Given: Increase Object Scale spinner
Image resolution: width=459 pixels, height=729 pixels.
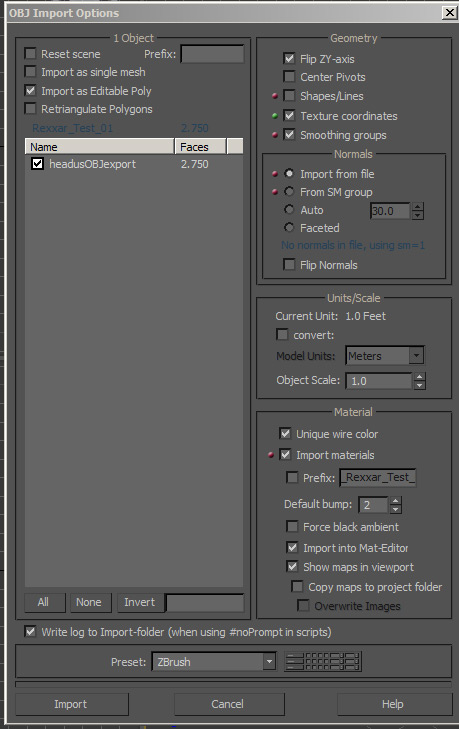Looking at the screenshot, I should click(419, 377).
